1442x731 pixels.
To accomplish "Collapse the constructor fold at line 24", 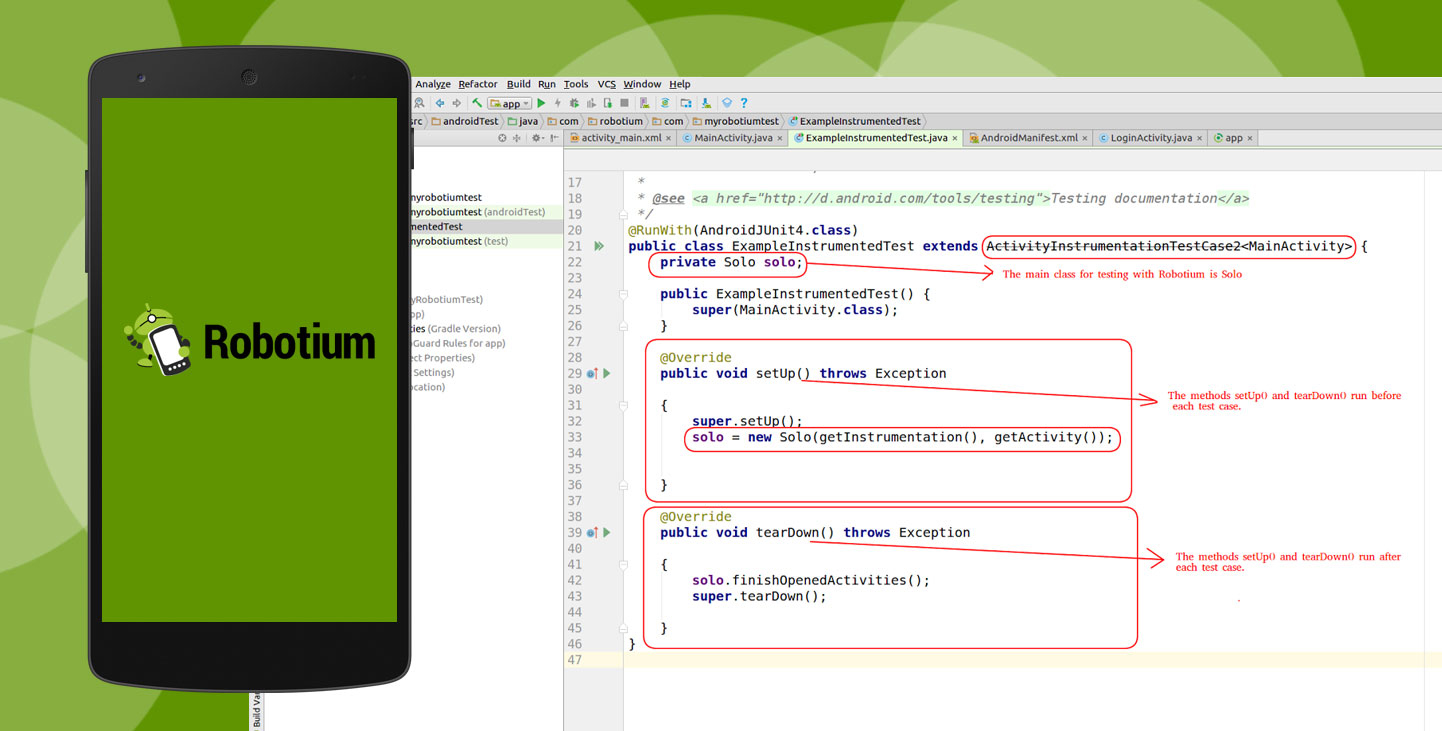I will [622, 294].
